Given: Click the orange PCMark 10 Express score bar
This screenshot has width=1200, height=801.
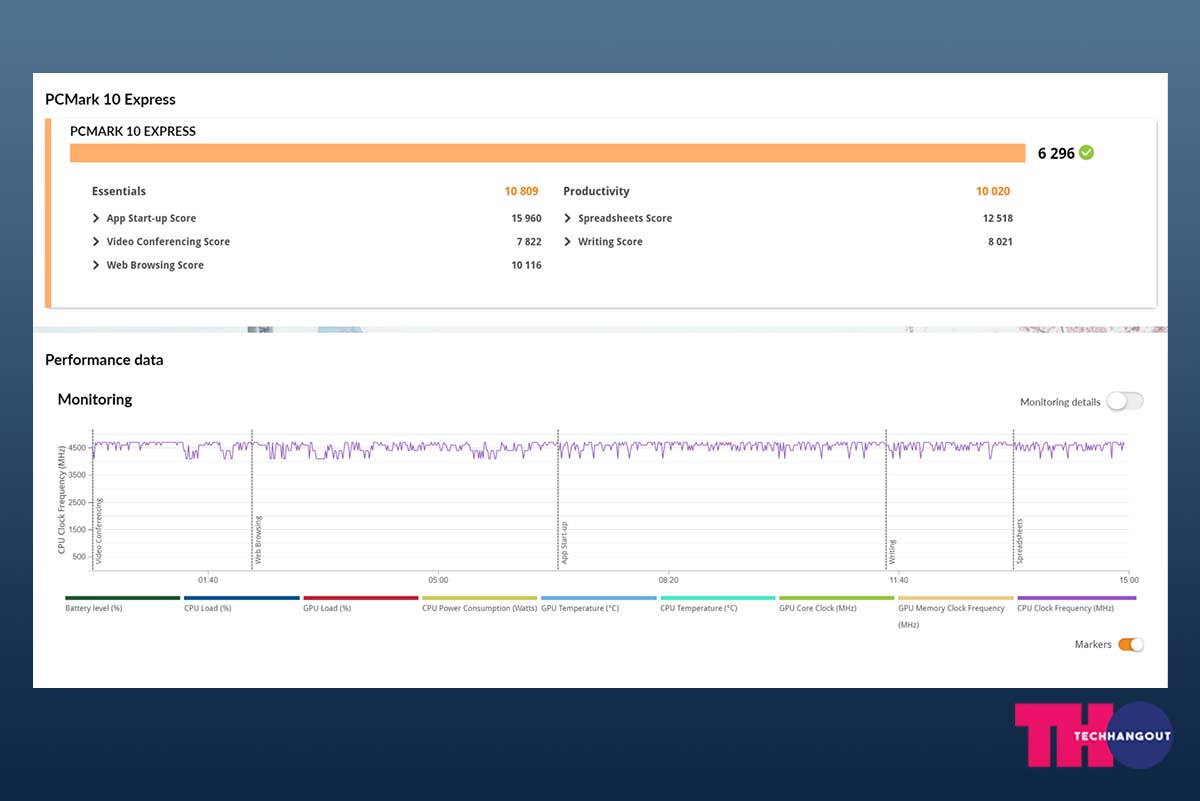Looking at the screenshot, I should [547, 153].
